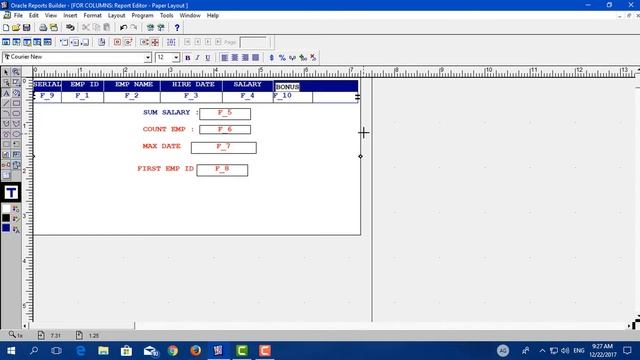640x360 pixels.
Task: Click the Page number input field
Action: coord(253,42)
